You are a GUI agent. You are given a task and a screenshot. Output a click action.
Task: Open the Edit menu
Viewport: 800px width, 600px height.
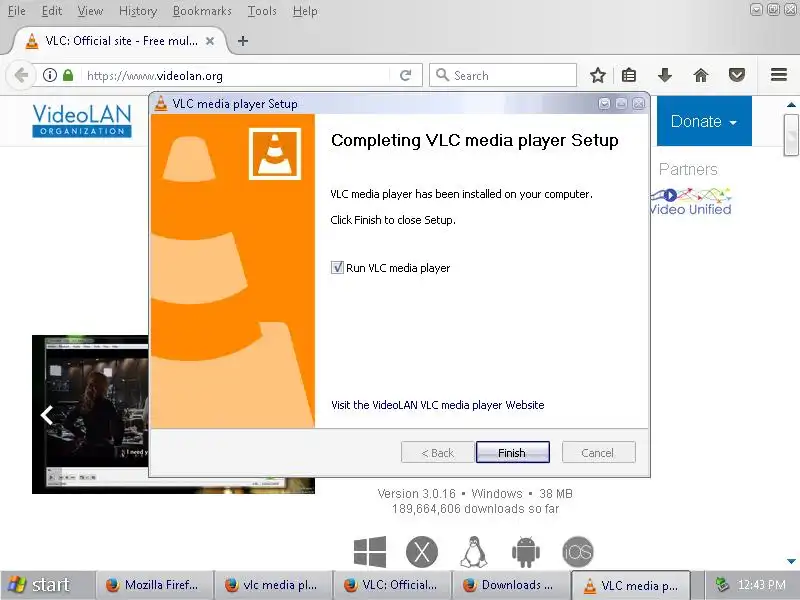[52, 11]
